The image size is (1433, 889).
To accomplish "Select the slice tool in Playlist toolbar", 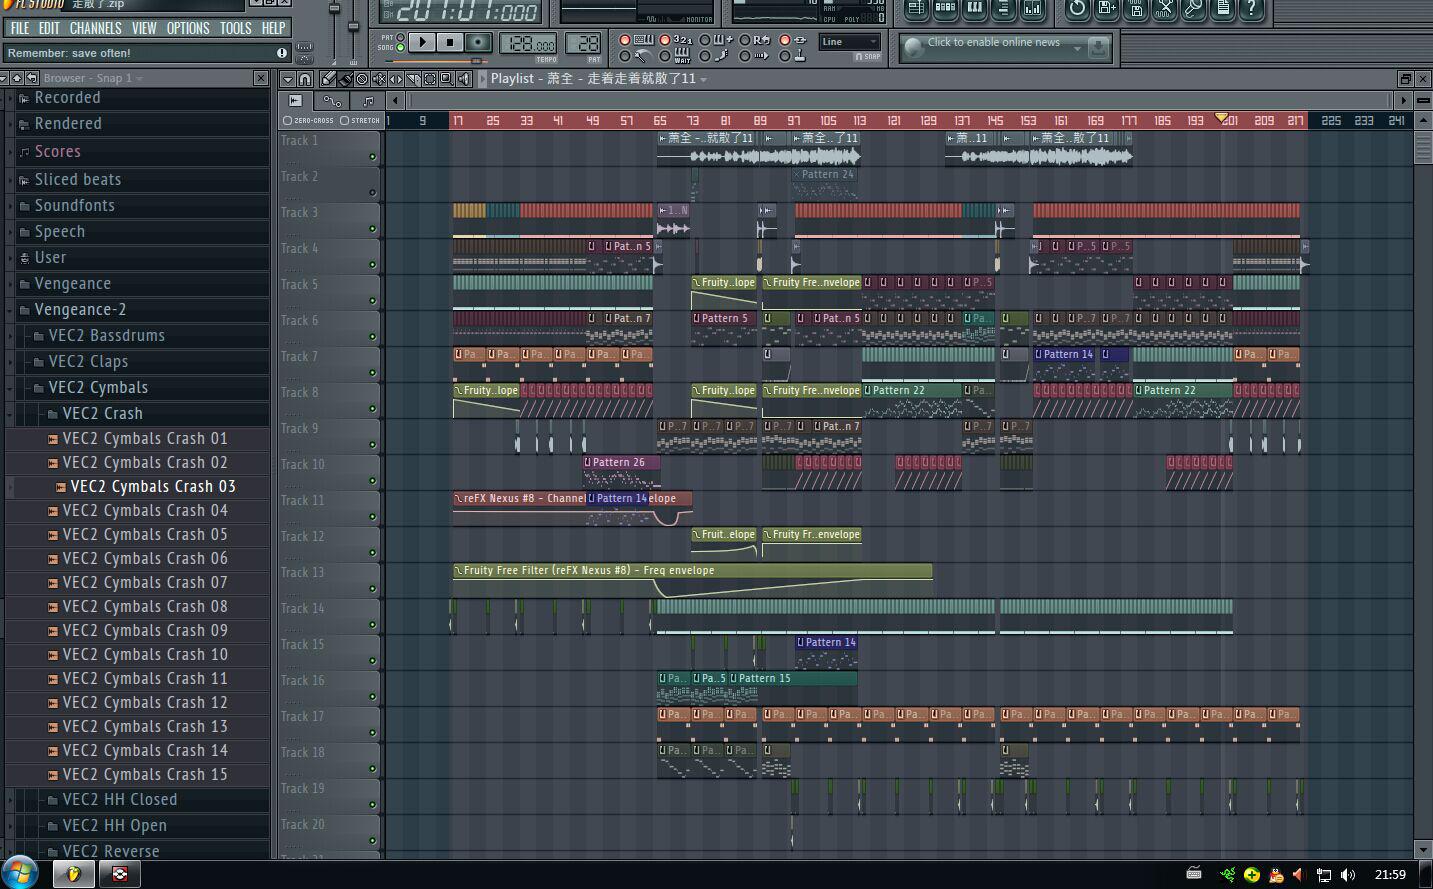I will (x=413, y=79).
